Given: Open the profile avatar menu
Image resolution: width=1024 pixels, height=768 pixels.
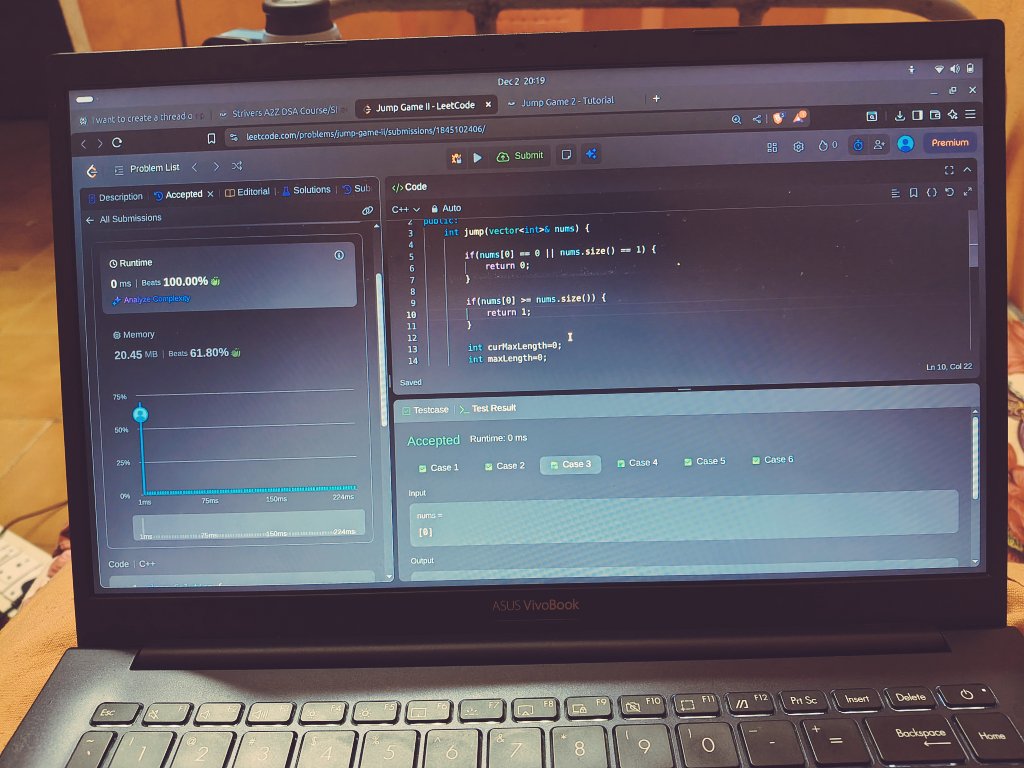Looking at the screenshot, I should tap(905, 144).
